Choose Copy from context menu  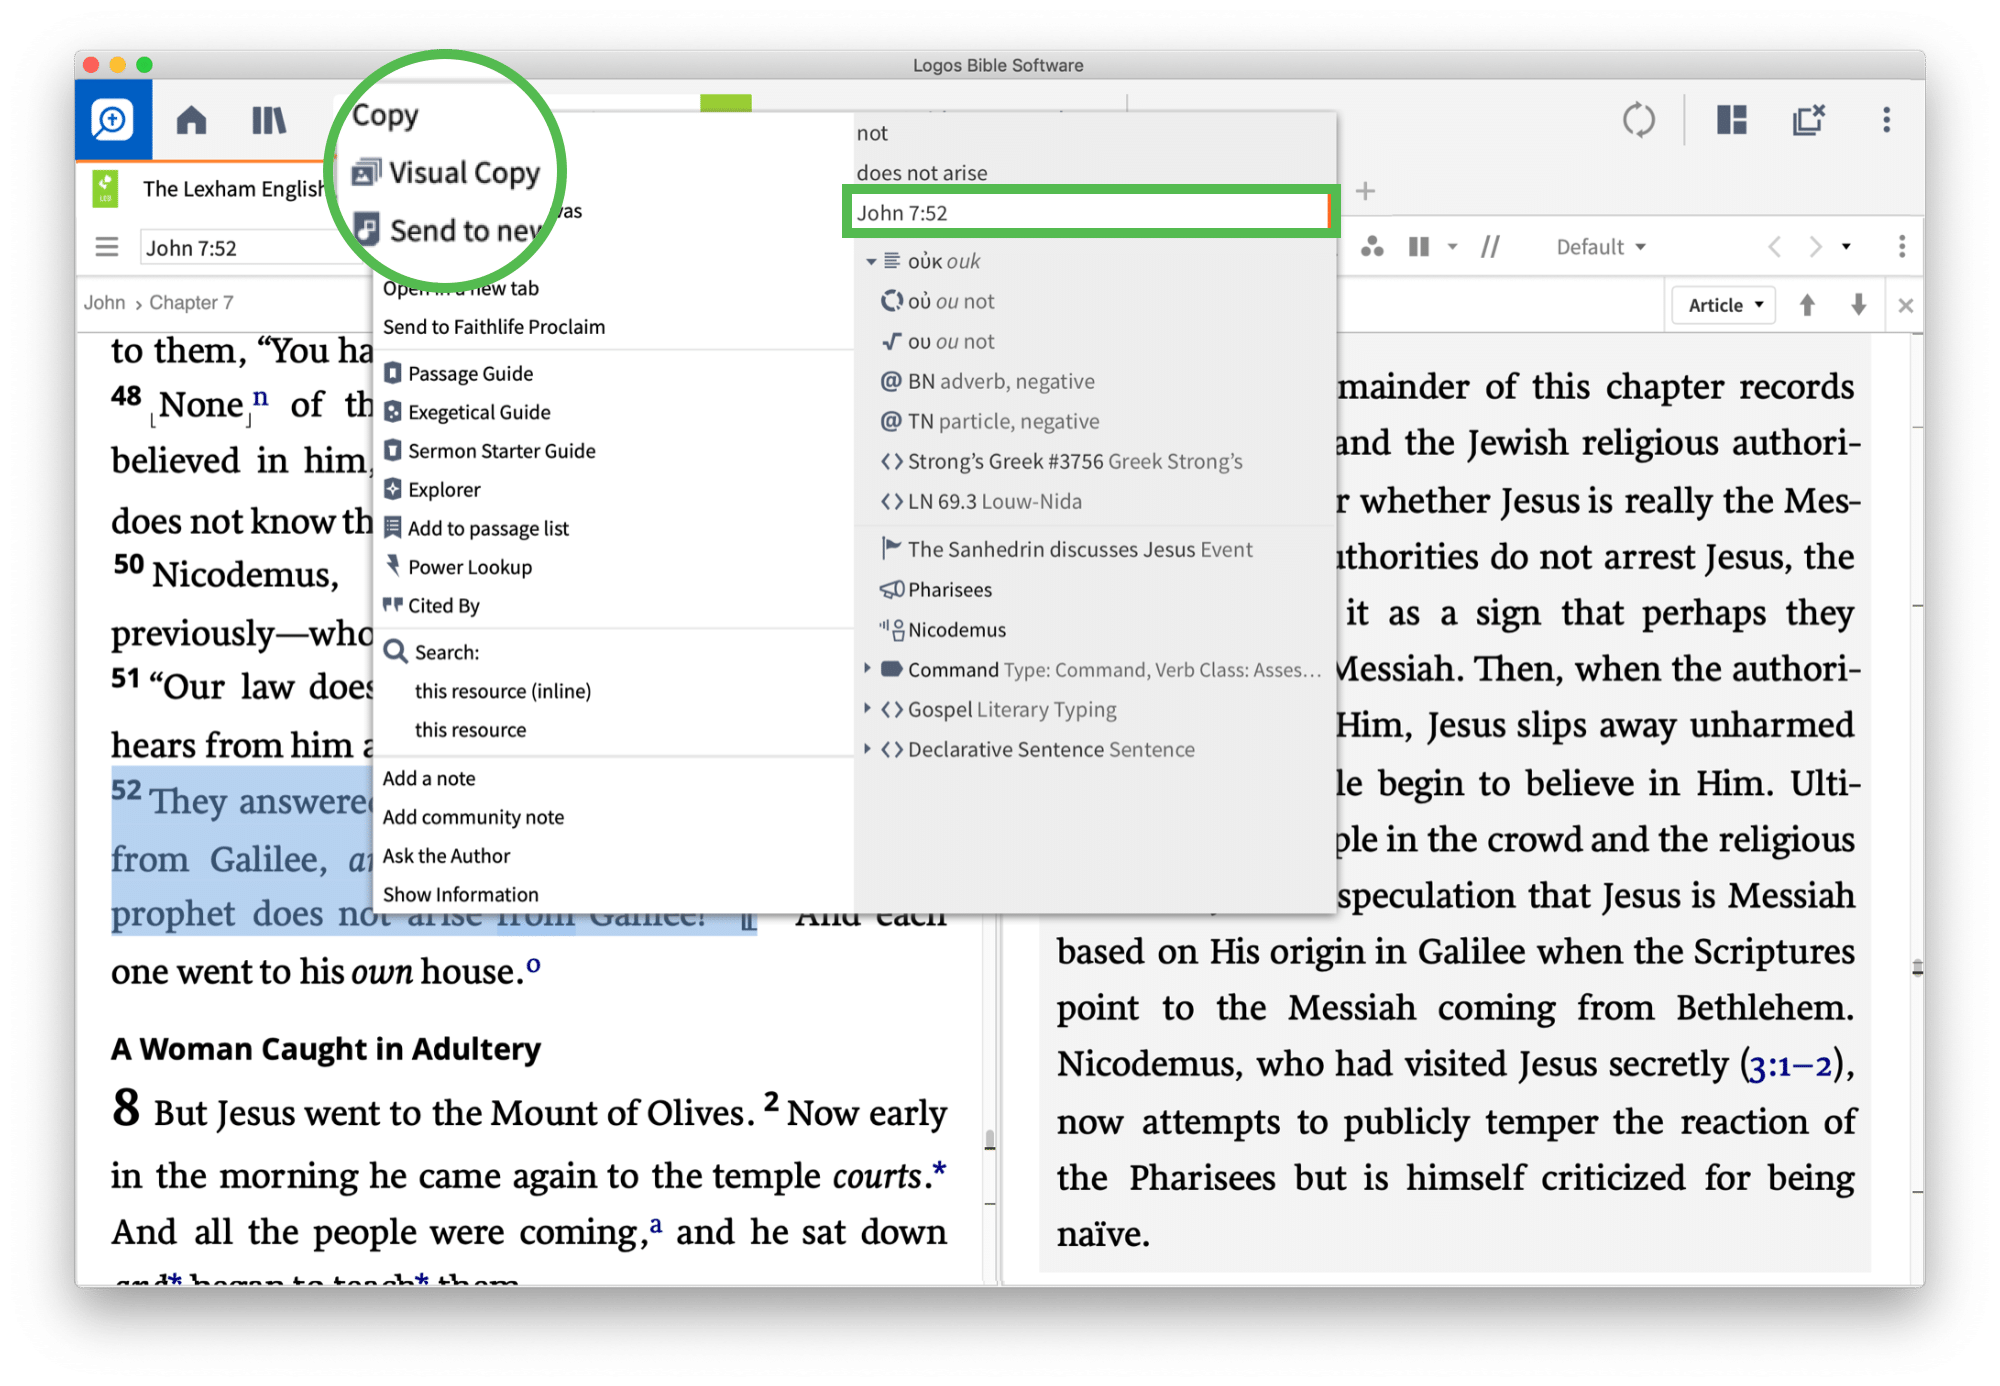click(x=385, y=115)
